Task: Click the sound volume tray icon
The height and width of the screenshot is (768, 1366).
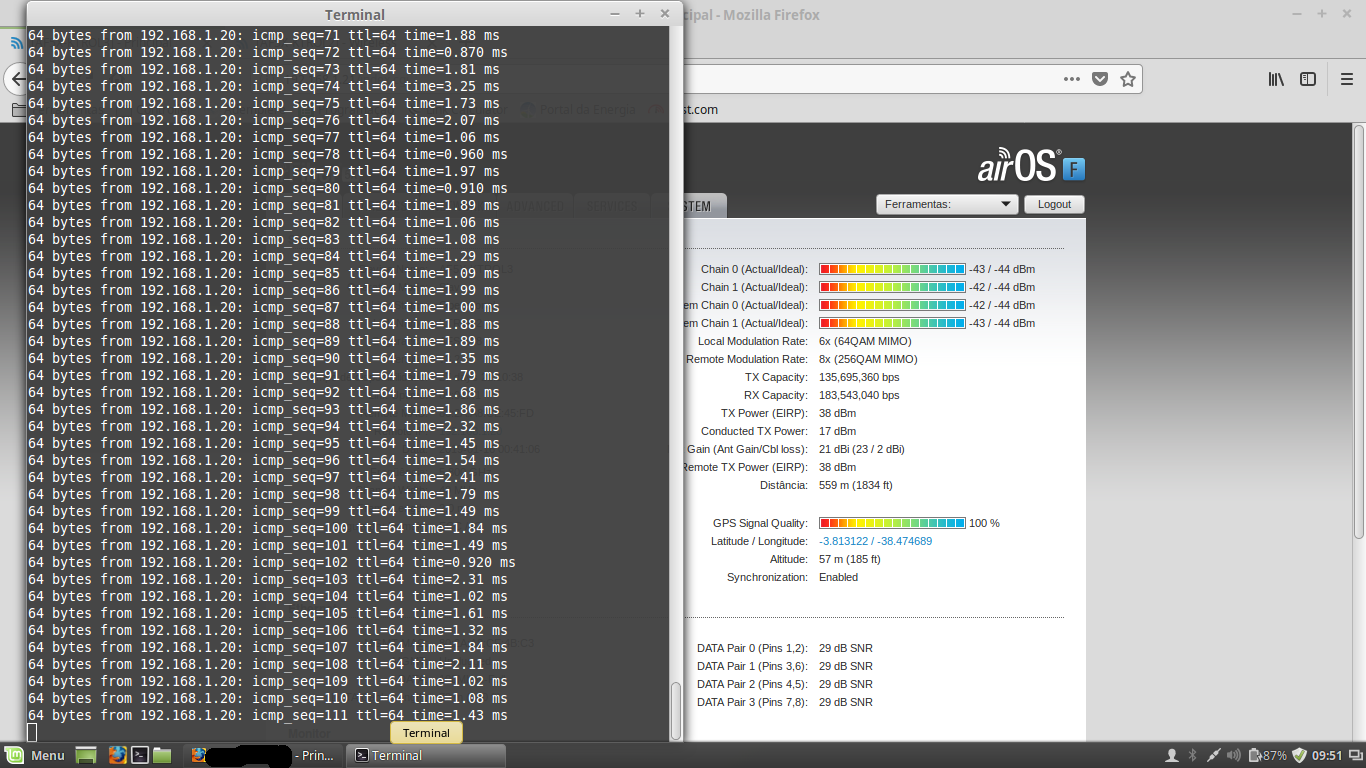Action: [1233, 755]
